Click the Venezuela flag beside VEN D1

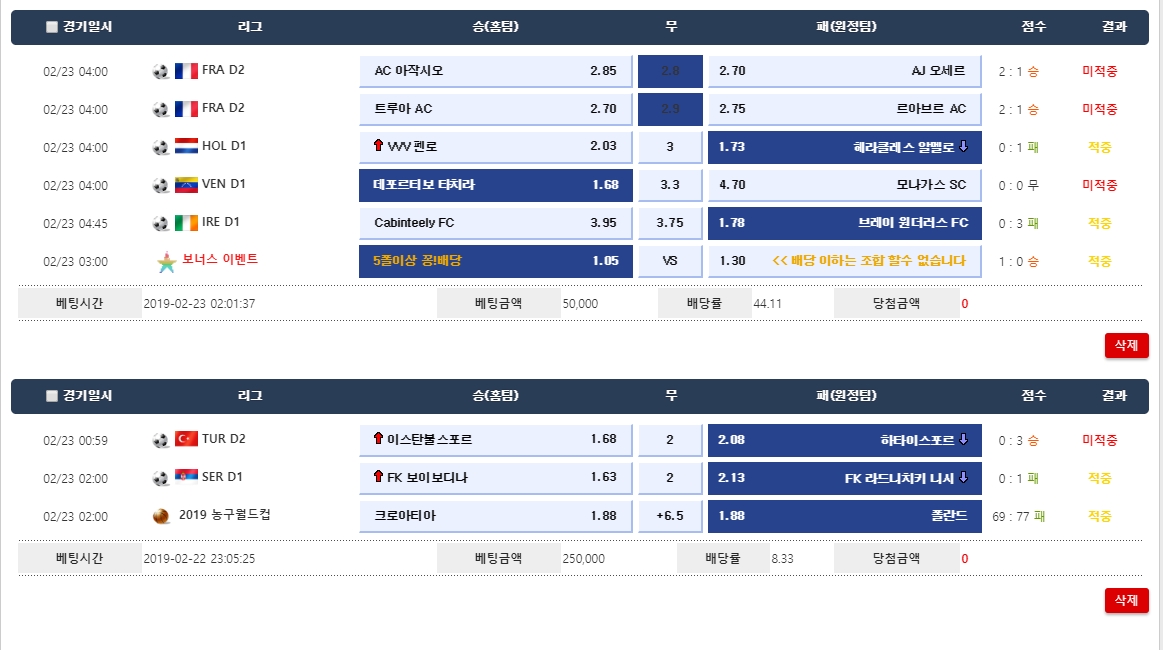[186, 184]
